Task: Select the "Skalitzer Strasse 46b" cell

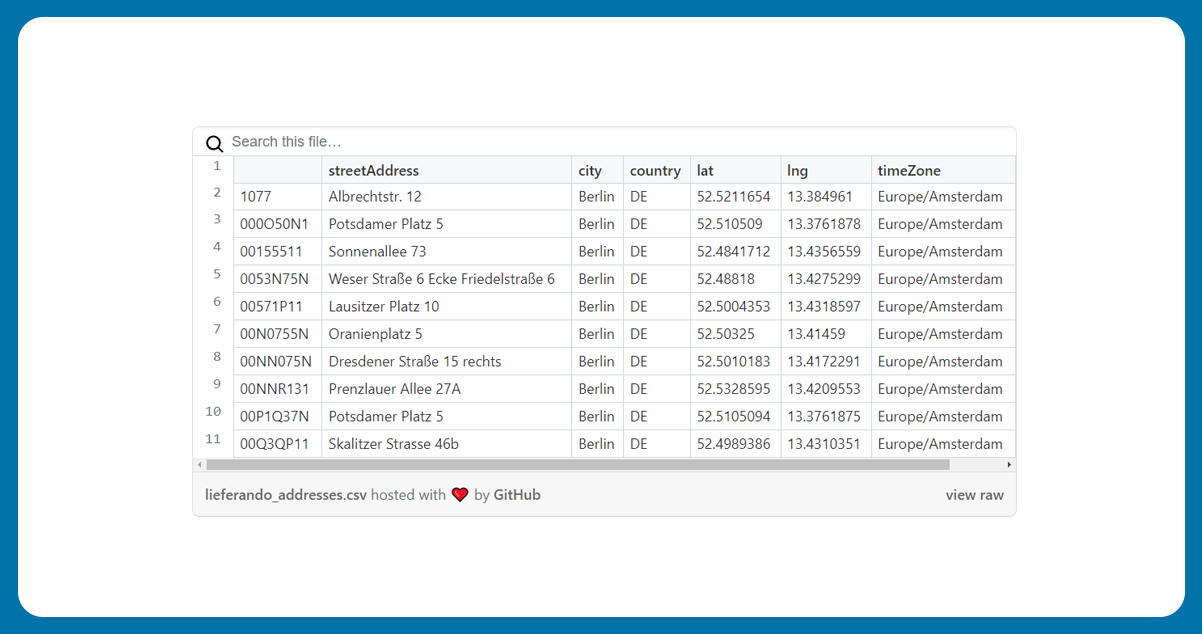Action: 394,444
